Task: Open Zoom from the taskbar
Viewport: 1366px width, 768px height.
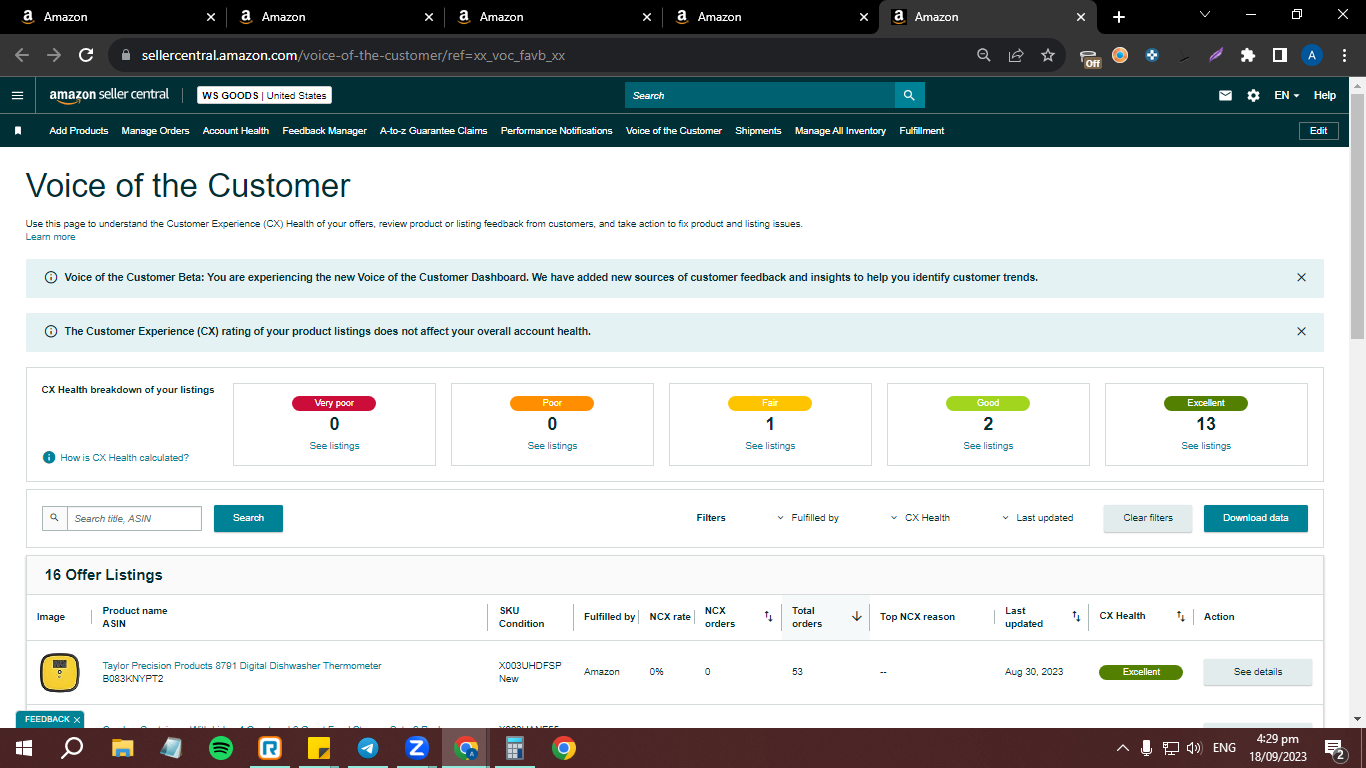Action: [417, 747]
